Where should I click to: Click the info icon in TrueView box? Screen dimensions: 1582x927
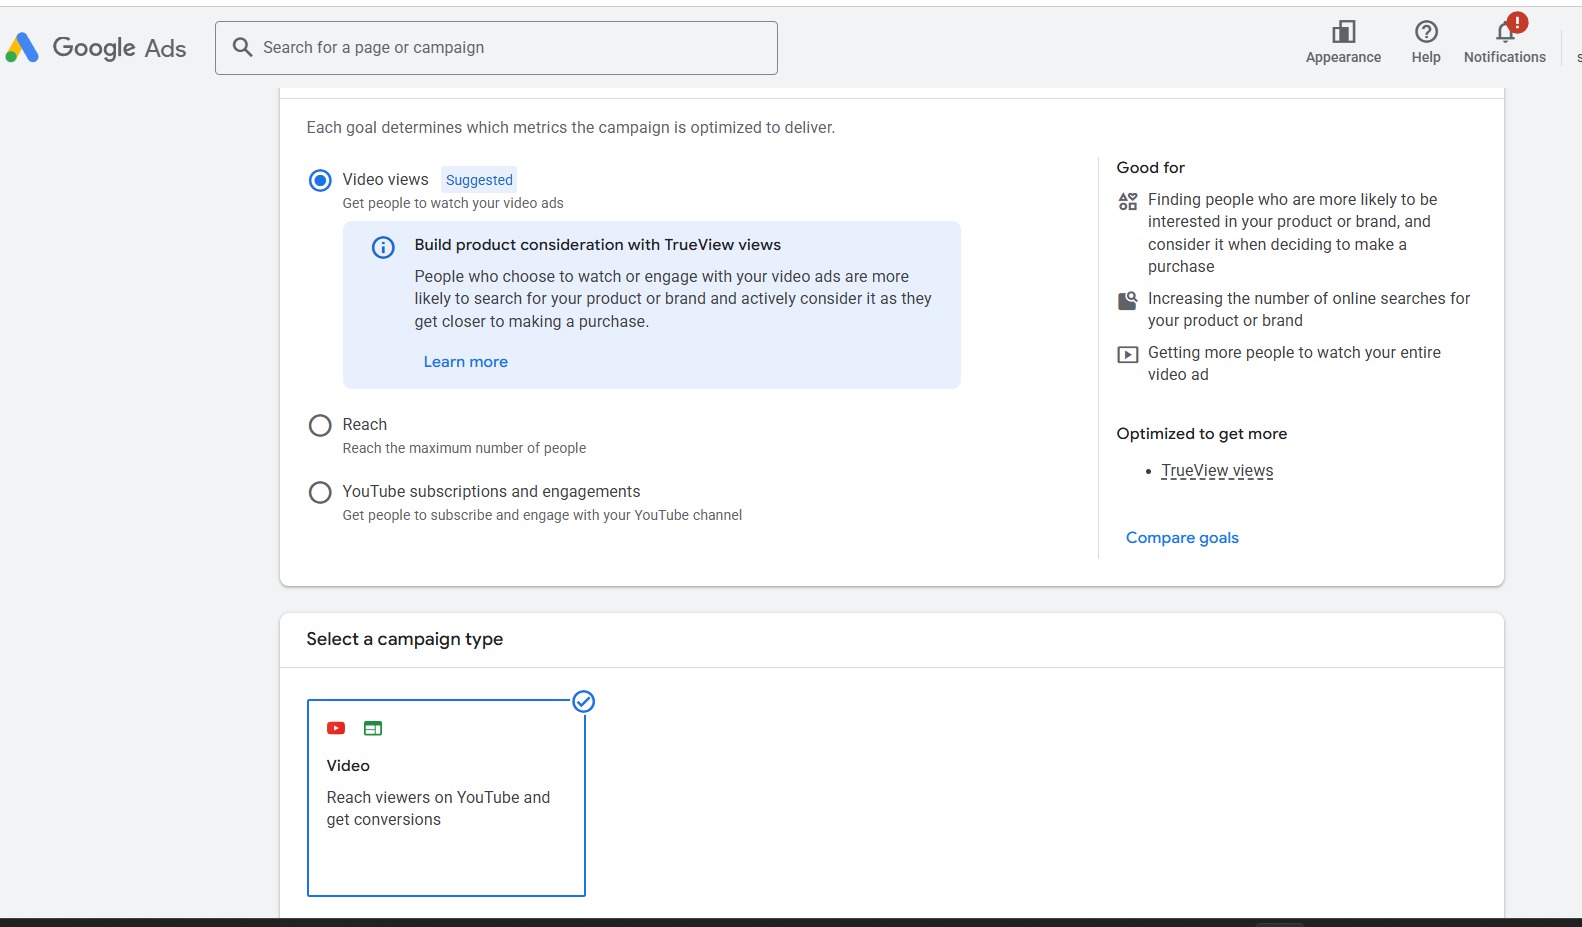click(383, 247)
